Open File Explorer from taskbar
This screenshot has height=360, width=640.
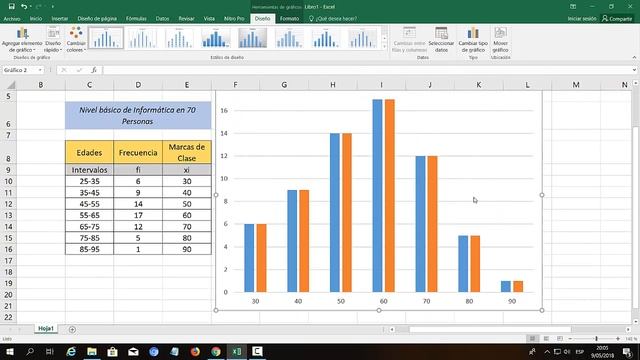tap(92, 351)
